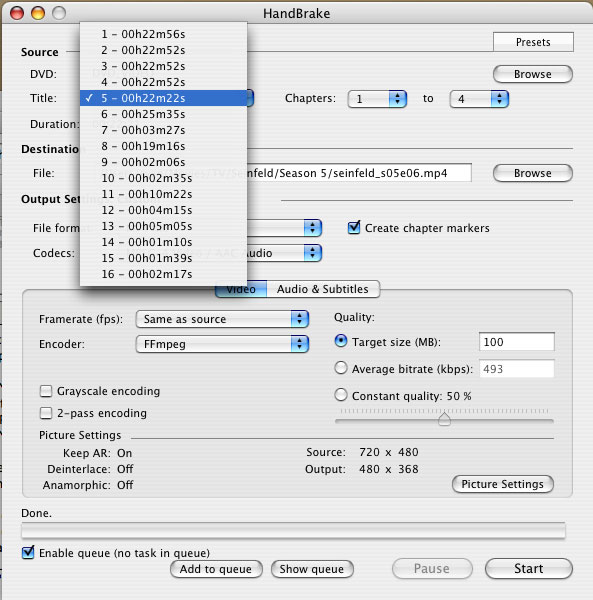
Task: Open the Presets drawer button
Action: click(533, 42)
